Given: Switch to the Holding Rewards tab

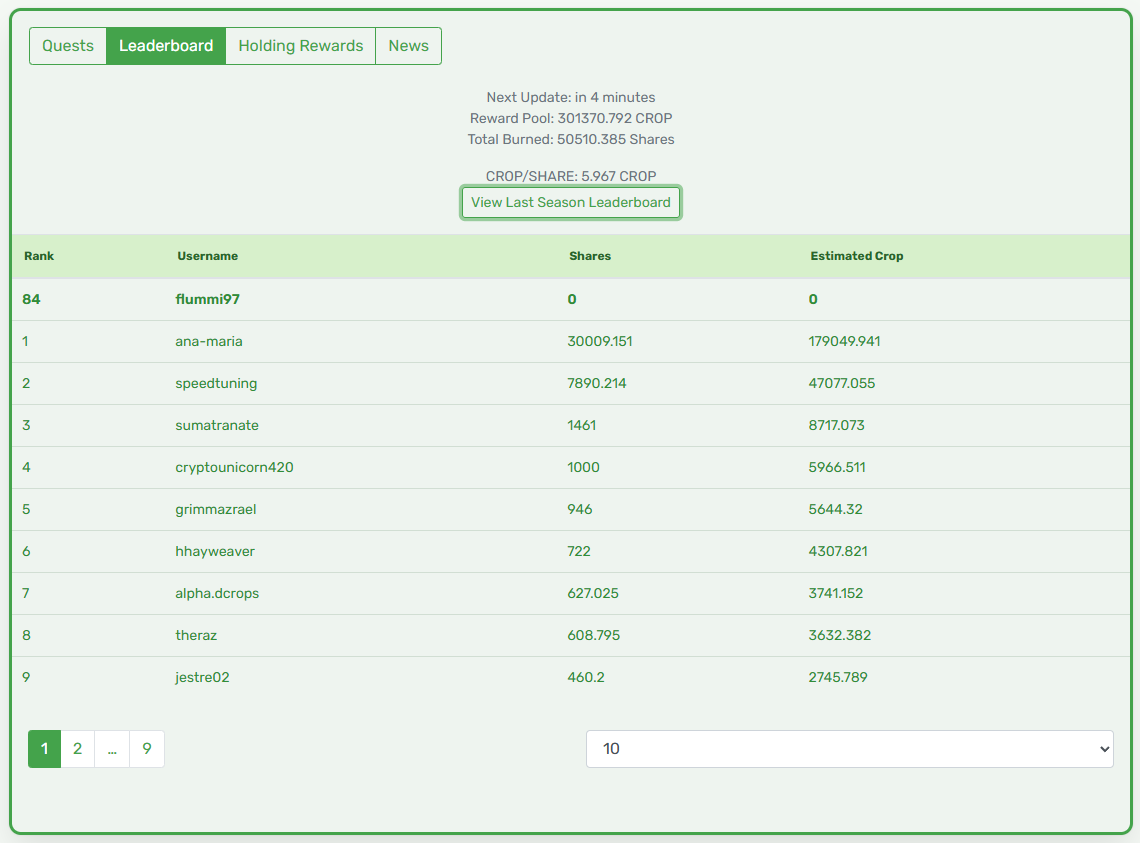Looking at the screenshot, I should (x=300, y=46).
